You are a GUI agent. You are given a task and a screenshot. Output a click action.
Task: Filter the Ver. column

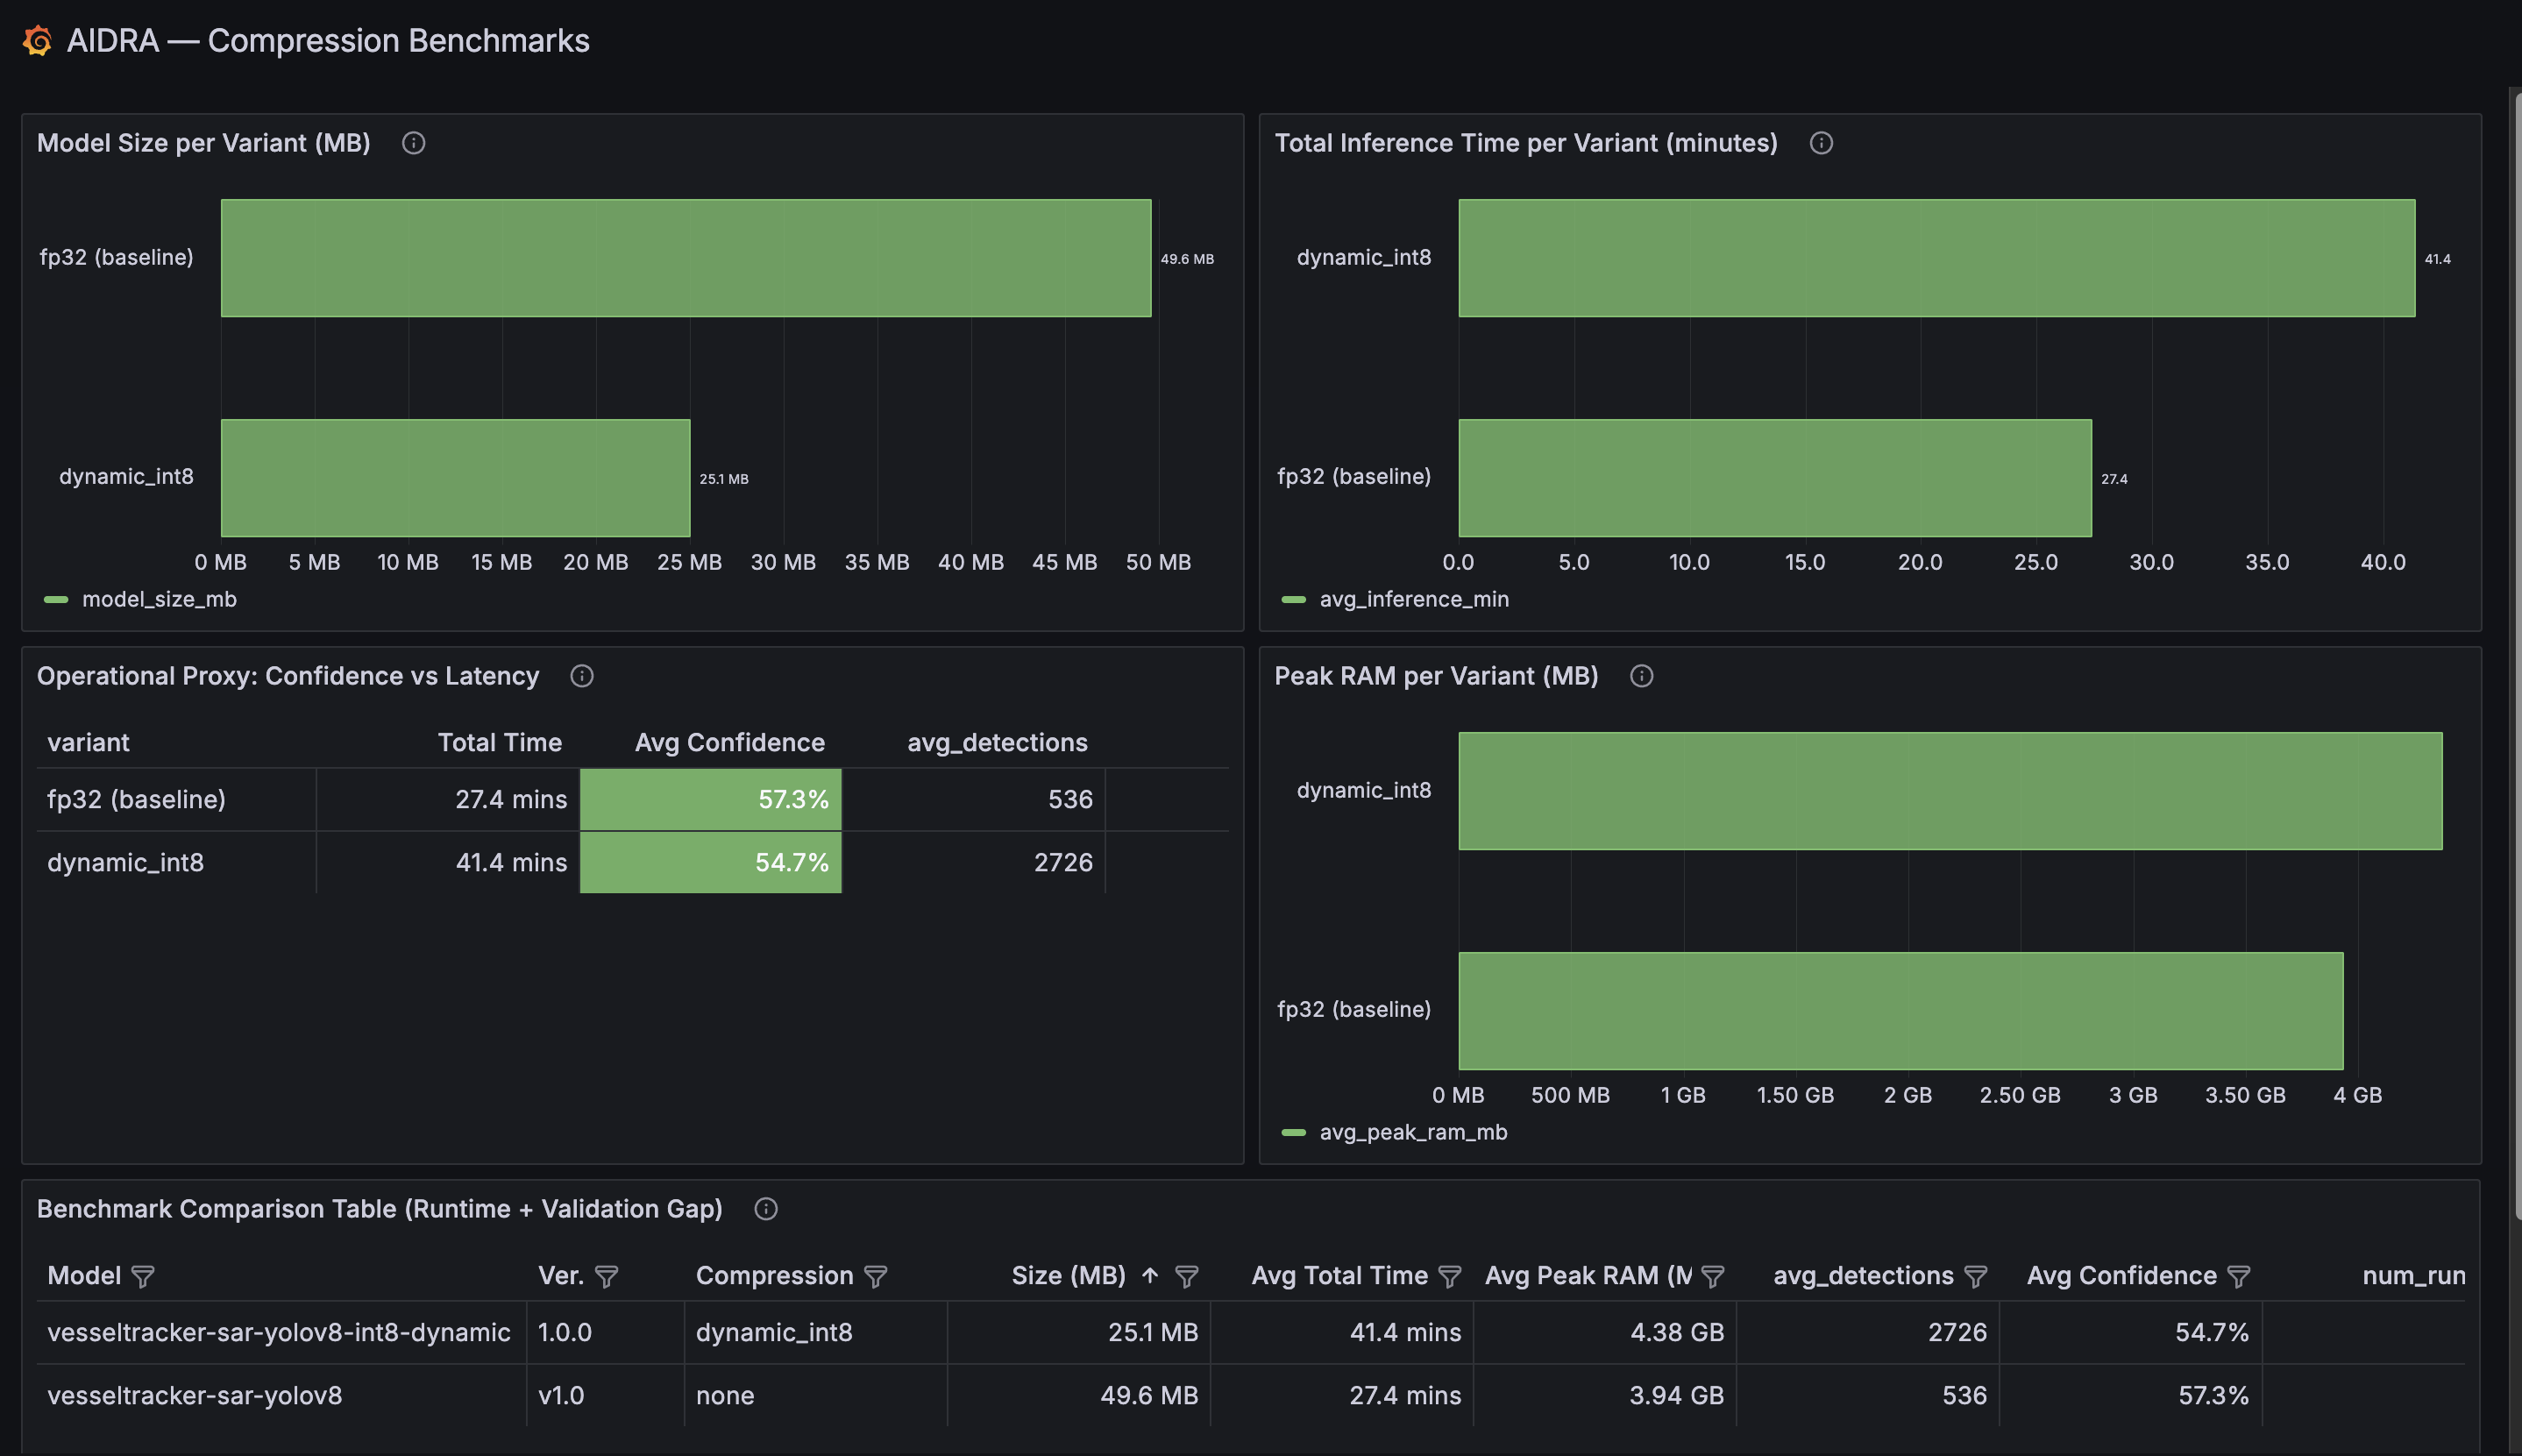point(606,1276)
